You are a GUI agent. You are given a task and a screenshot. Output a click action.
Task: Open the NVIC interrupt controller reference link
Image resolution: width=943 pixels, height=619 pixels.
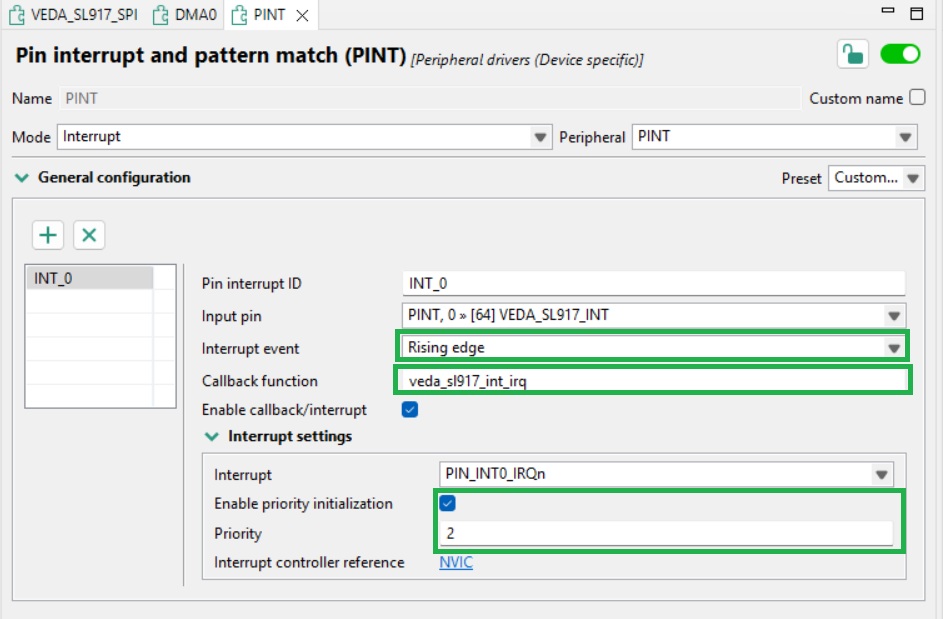click(x=456, y=562)
